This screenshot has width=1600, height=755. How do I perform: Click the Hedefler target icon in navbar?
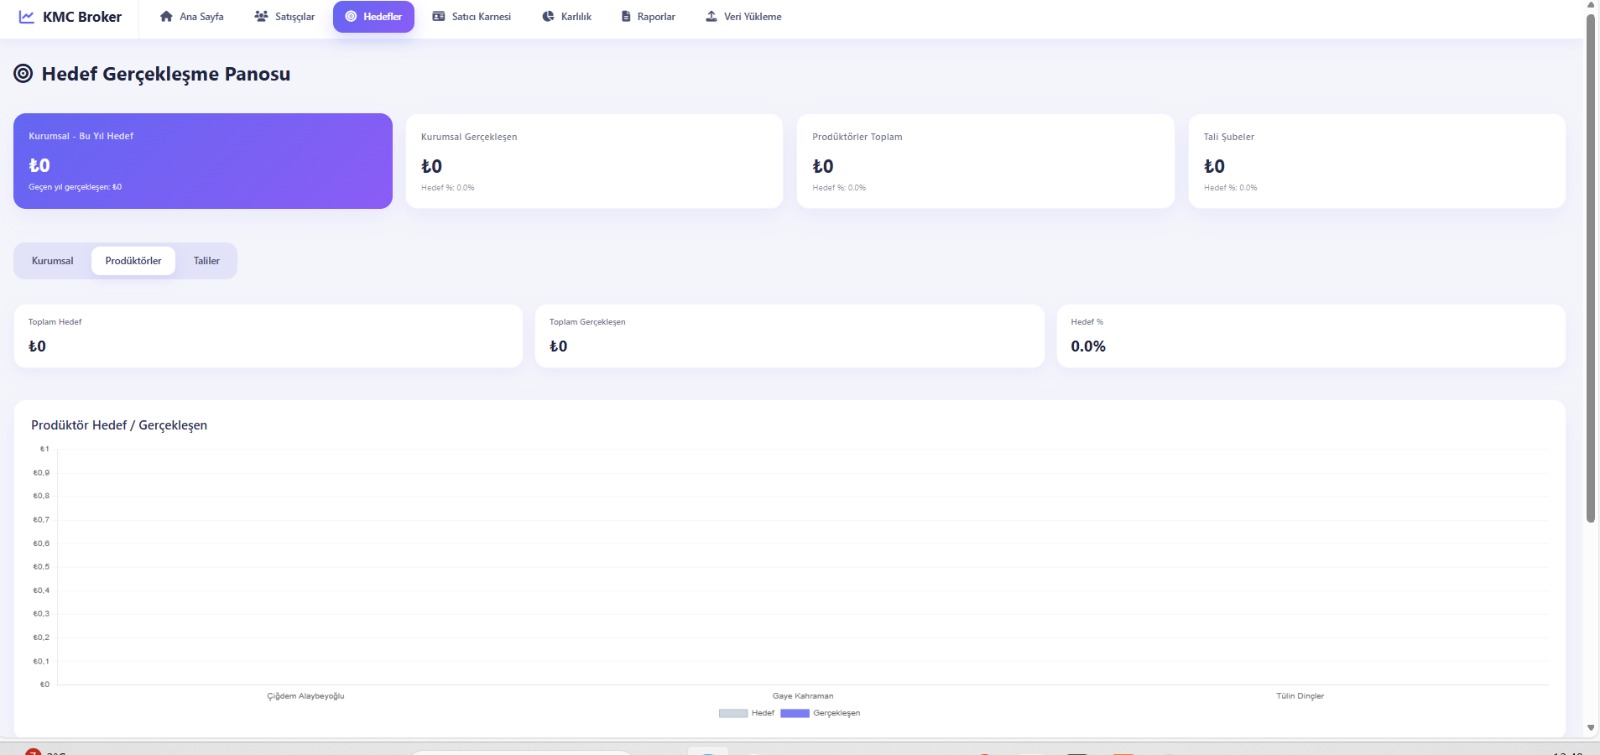tap(351, 17)
